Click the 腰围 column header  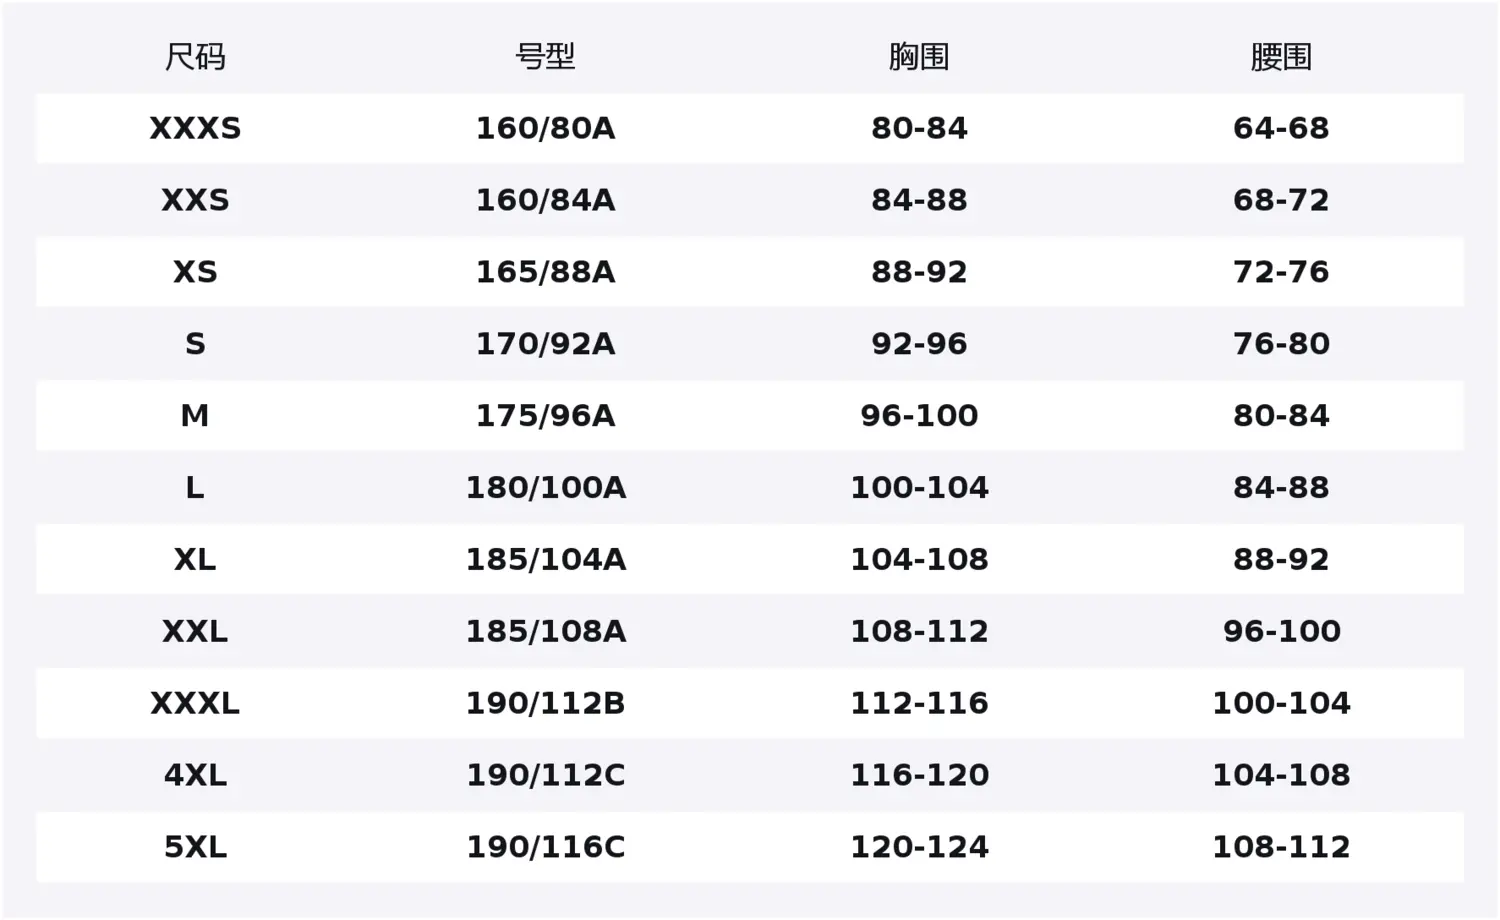click(x=1281, y=57)
